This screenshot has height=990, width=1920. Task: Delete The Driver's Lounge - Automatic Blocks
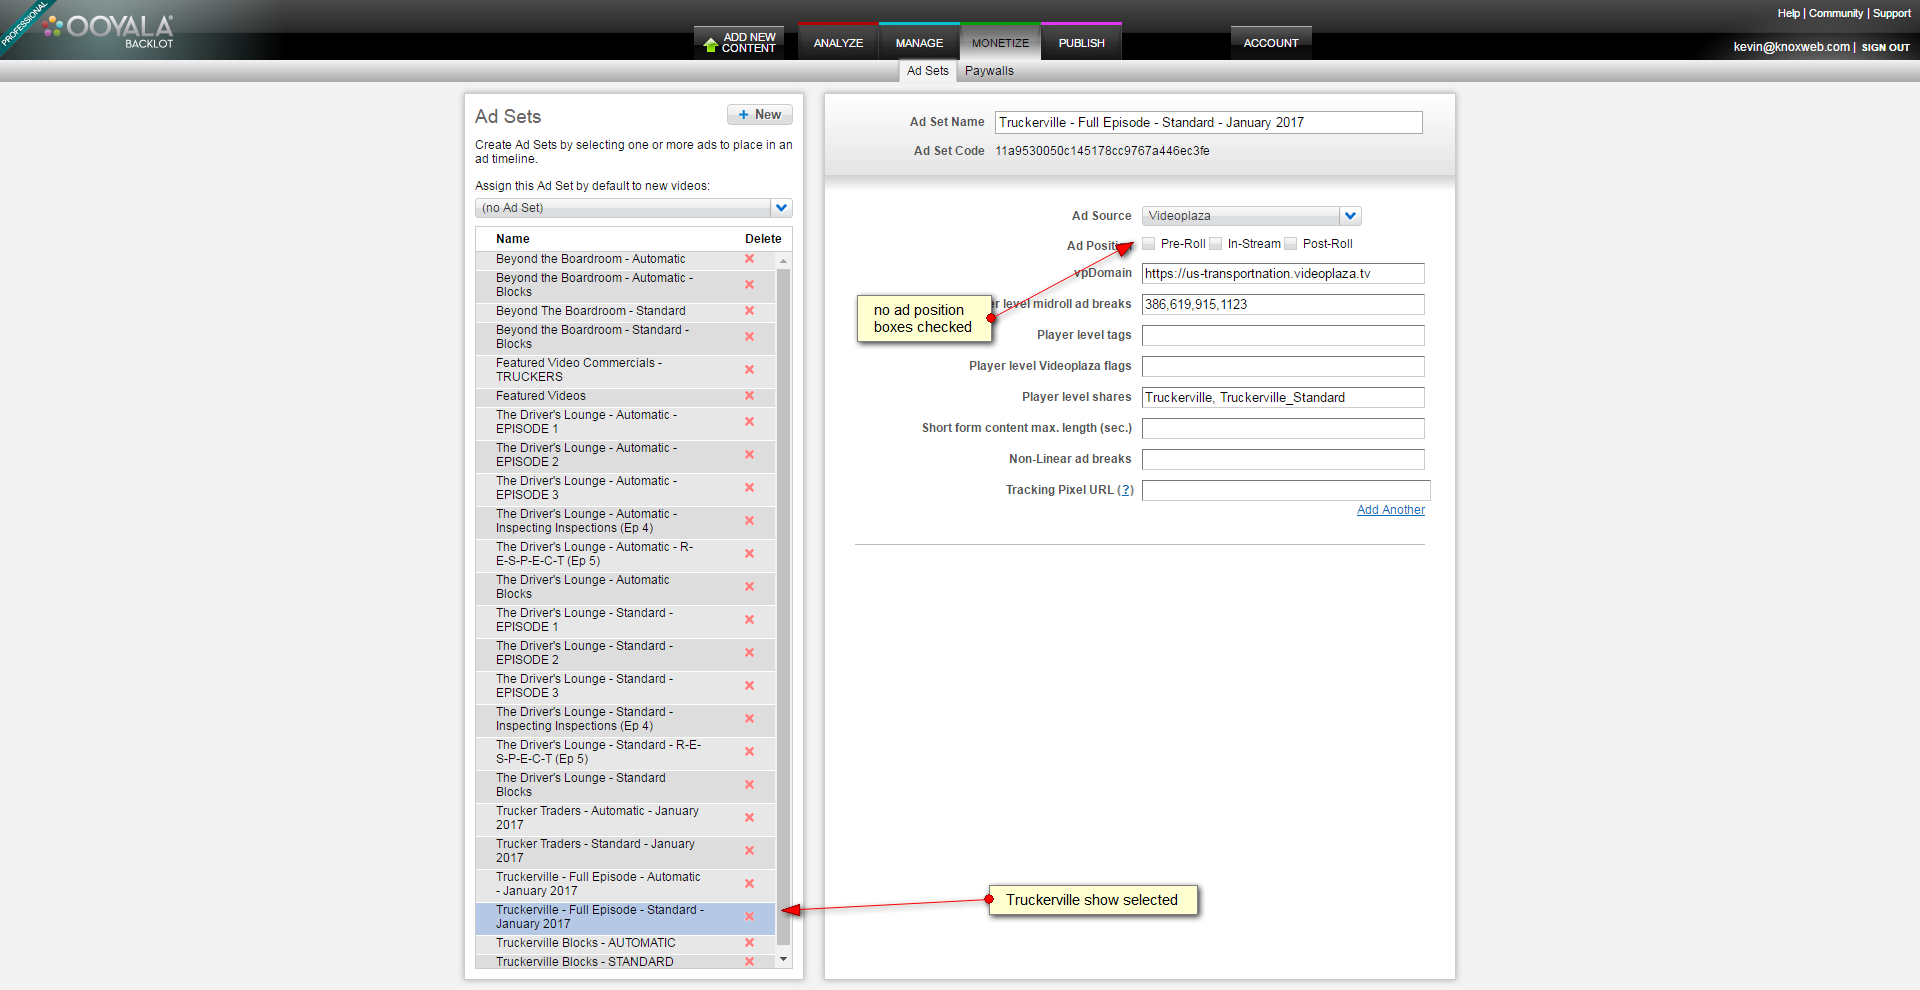749,587
